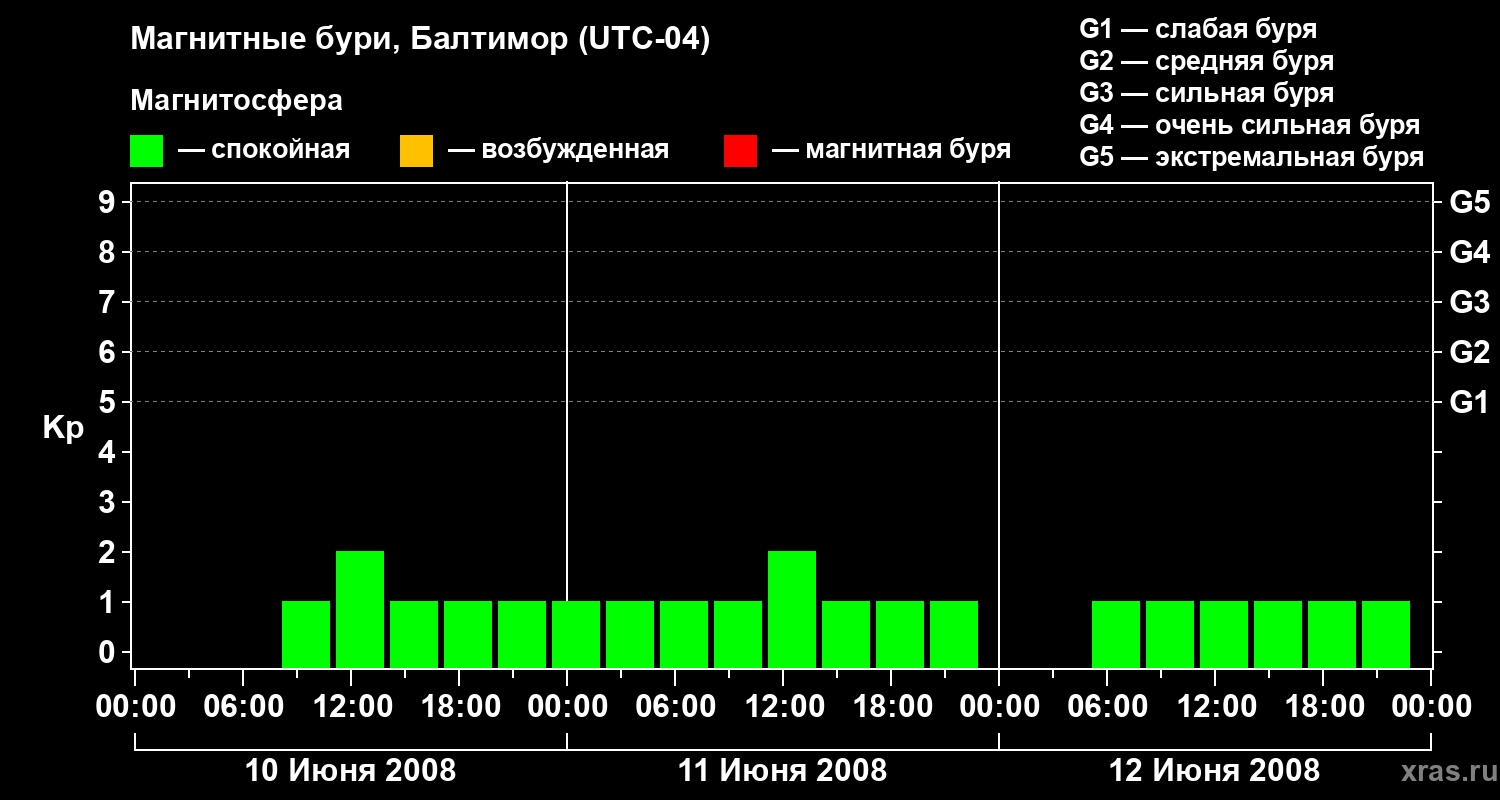Select the line "G5 — экстремальная буря"

[1252, 157]
